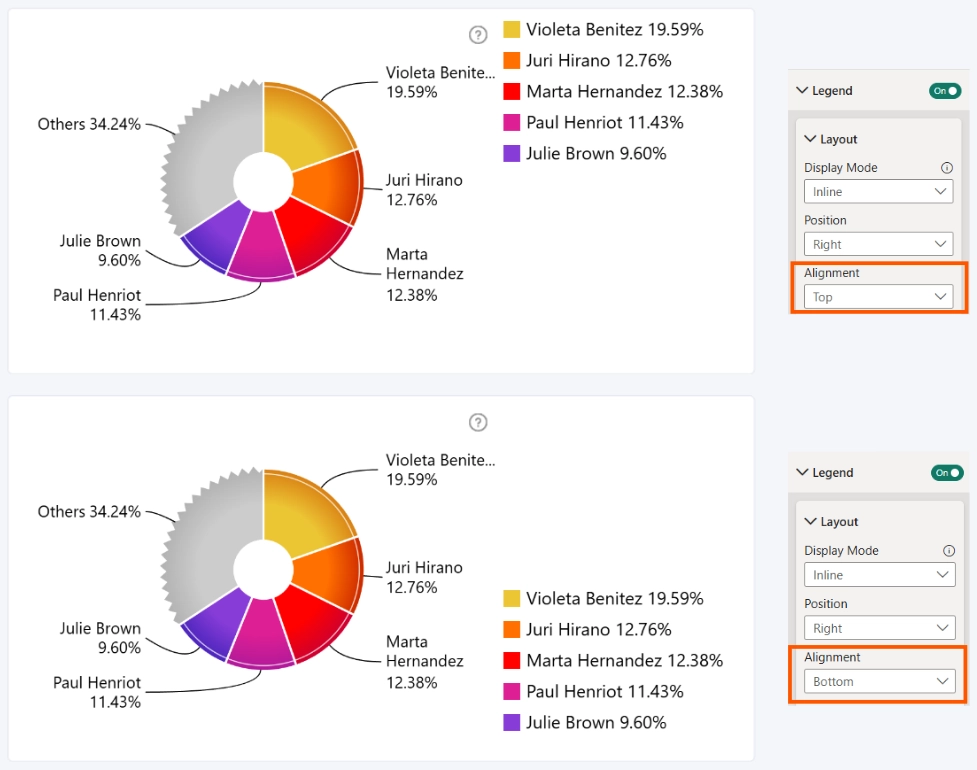The image size is (977, 770).
Task: Open the bottom Display Mode Inline dropdown
Action: point(880,574)
